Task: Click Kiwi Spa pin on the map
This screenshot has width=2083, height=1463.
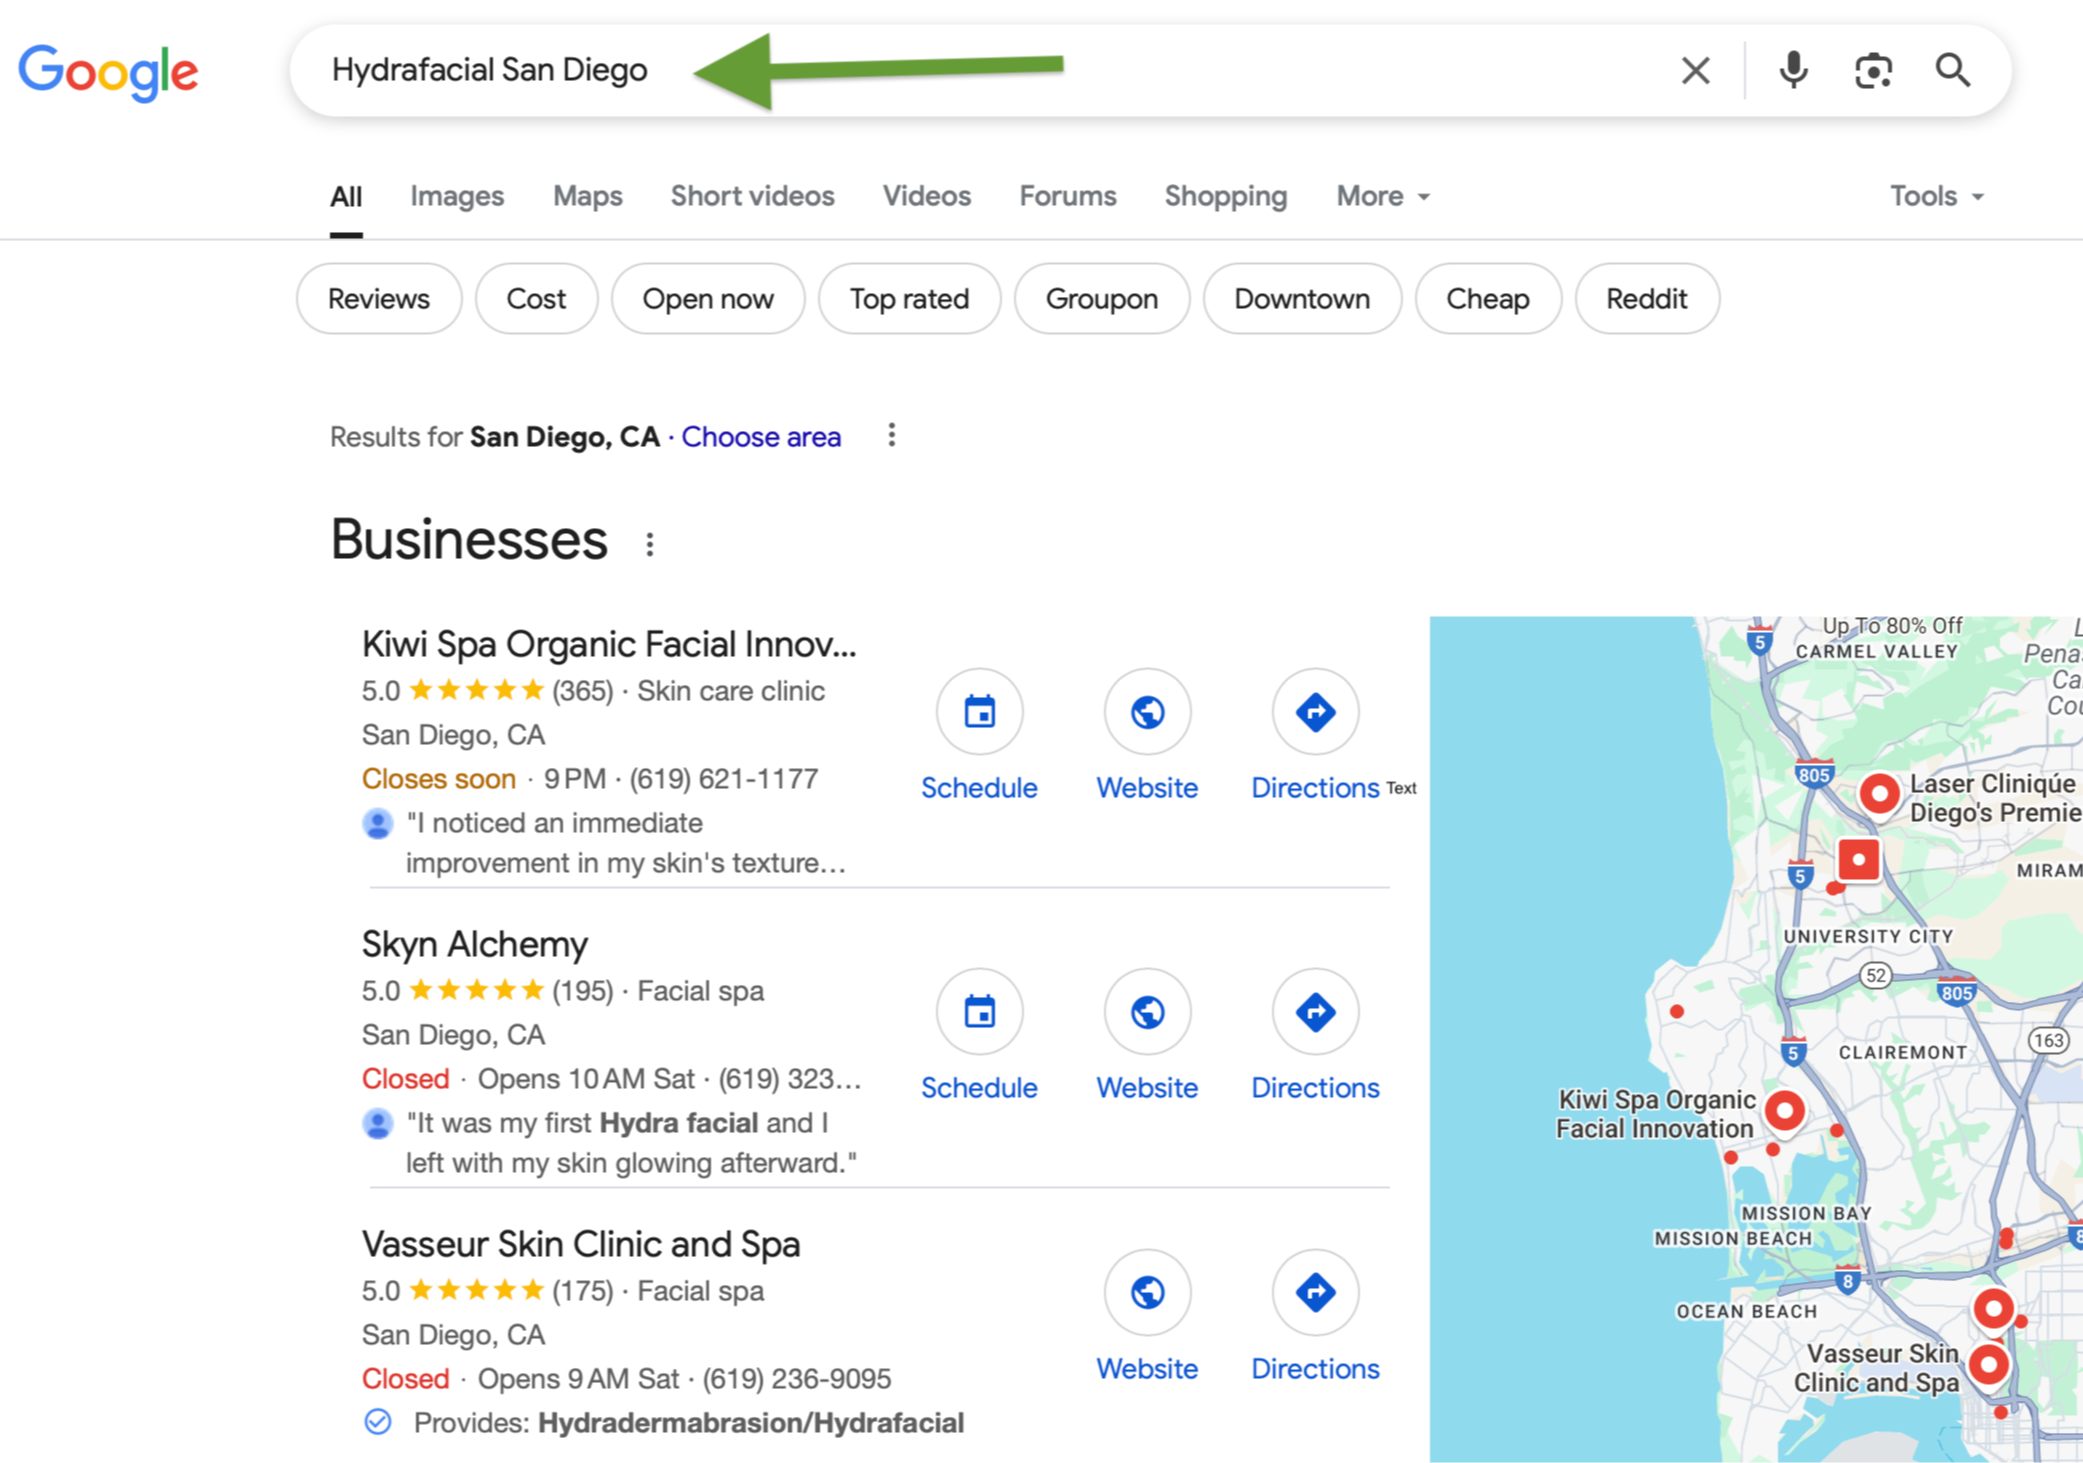Action: coord(1784,1110)
